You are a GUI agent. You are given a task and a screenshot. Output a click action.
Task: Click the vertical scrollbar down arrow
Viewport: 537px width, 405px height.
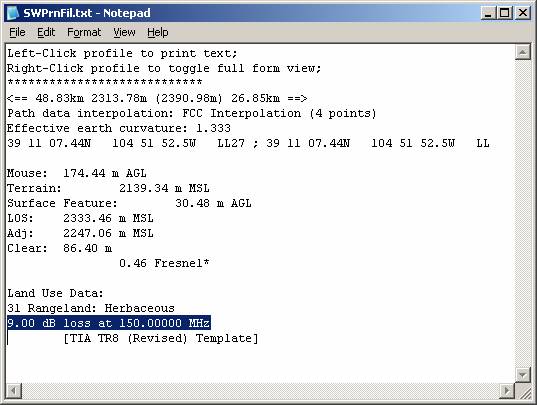click(x=523, y=375)
